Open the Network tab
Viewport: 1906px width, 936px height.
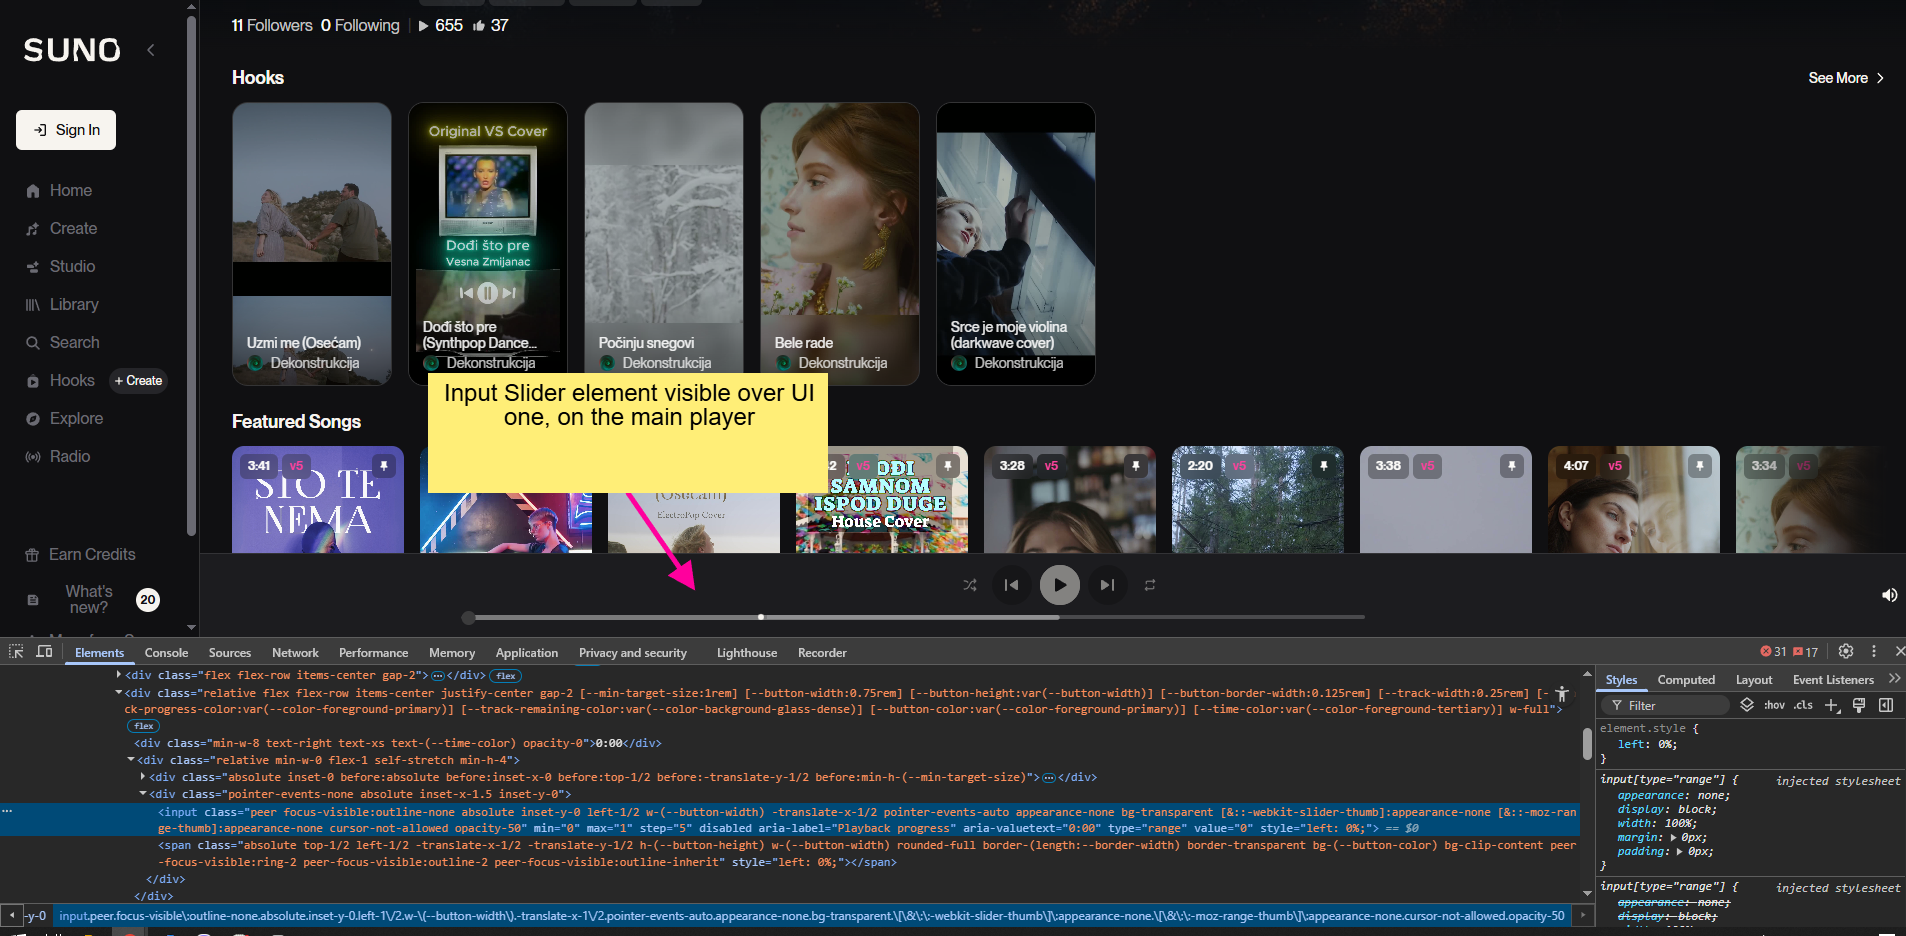coord(295,653)
